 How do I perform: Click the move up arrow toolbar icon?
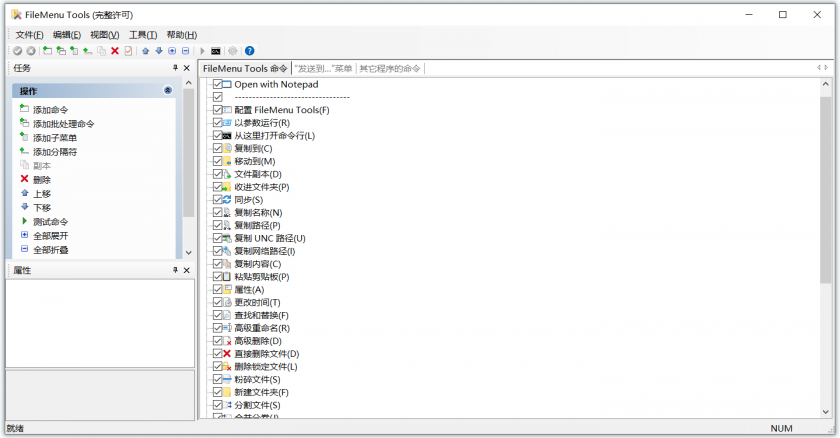(145, 50)
